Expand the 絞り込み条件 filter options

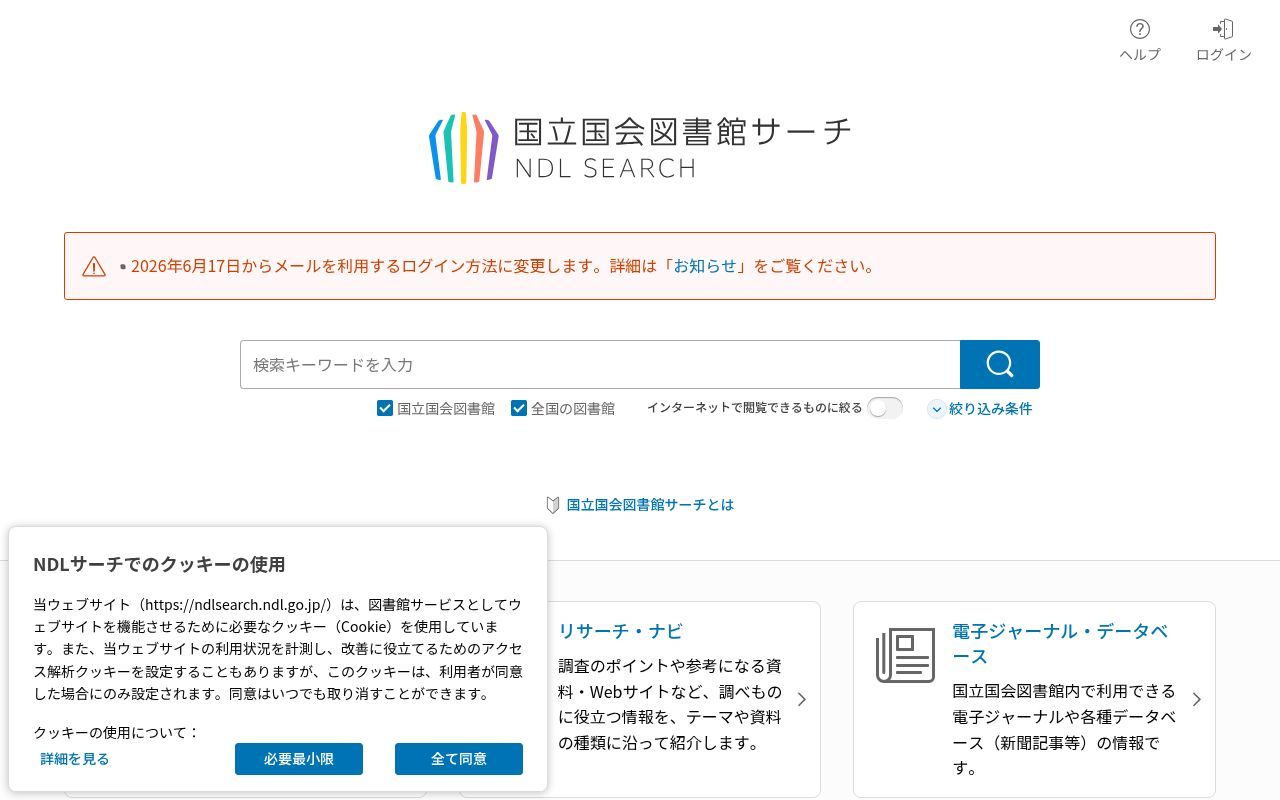tap(980, 408)
